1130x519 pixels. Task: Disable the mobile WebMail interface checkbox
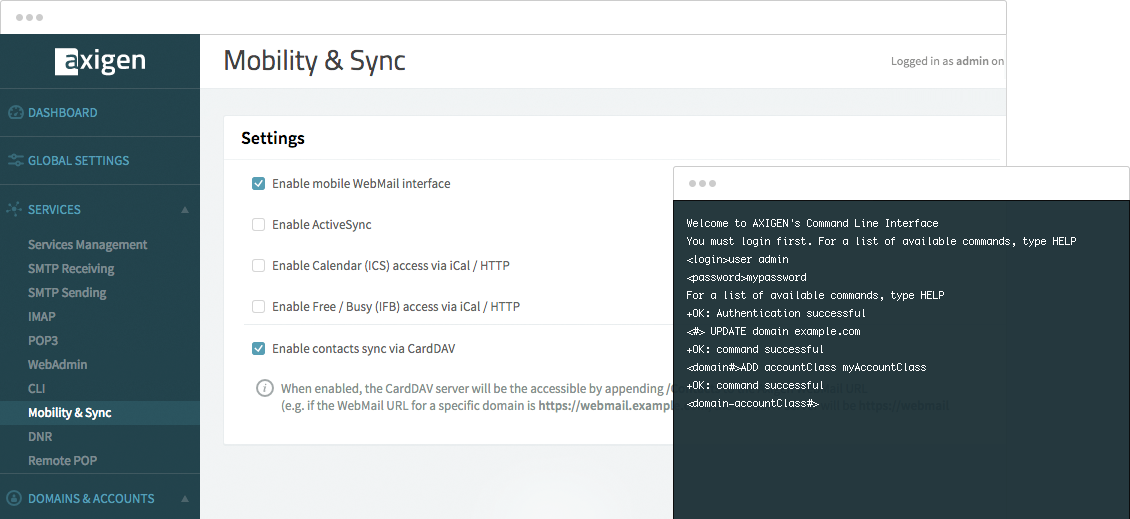258,184
